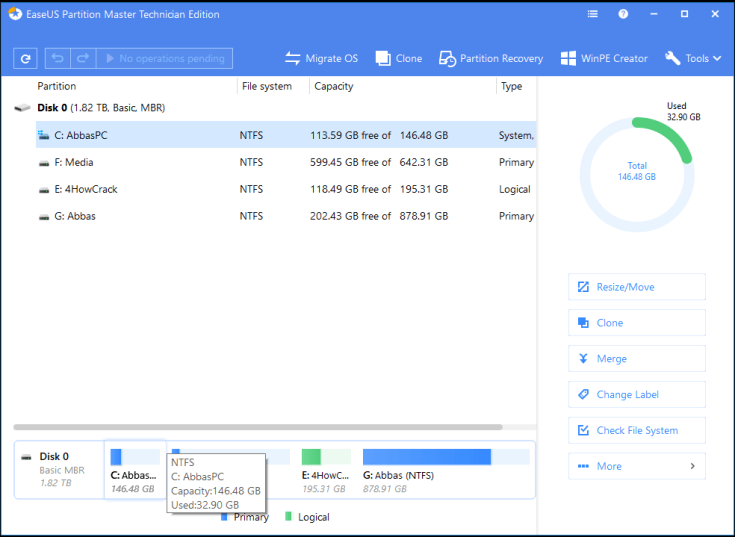Open the Migrate OS tool

[x=321, y=59]
